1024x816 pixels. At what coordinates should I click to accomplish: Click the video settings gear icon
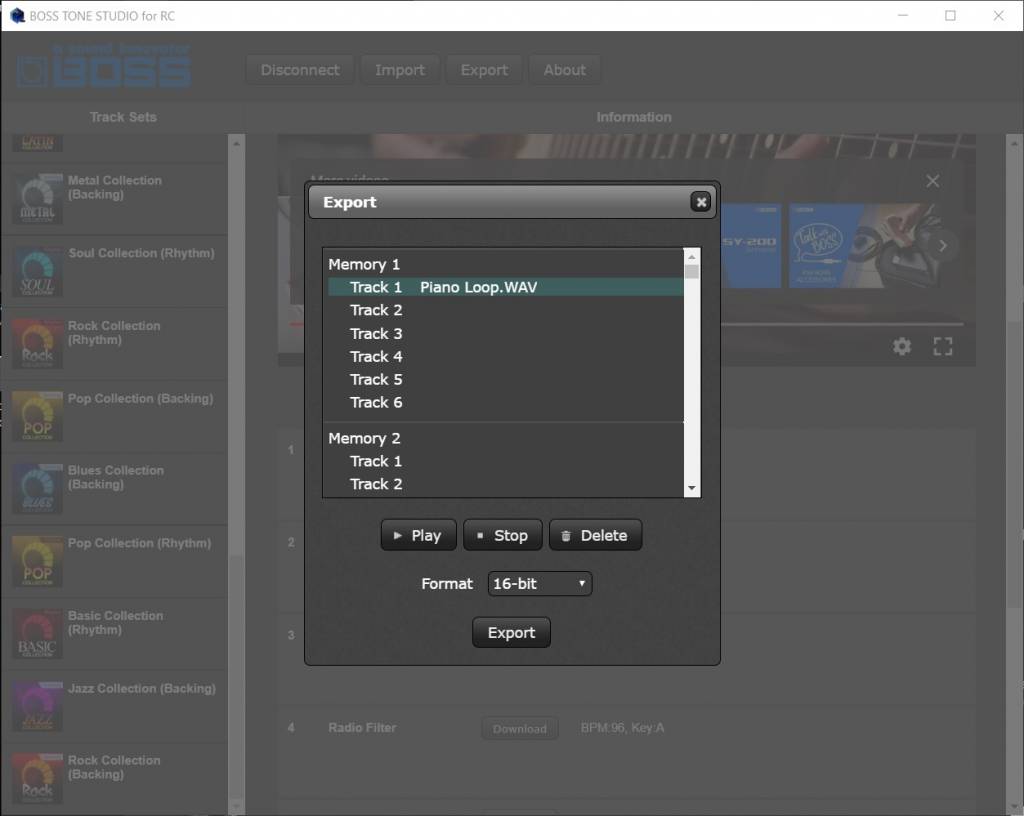coord(902,346)
